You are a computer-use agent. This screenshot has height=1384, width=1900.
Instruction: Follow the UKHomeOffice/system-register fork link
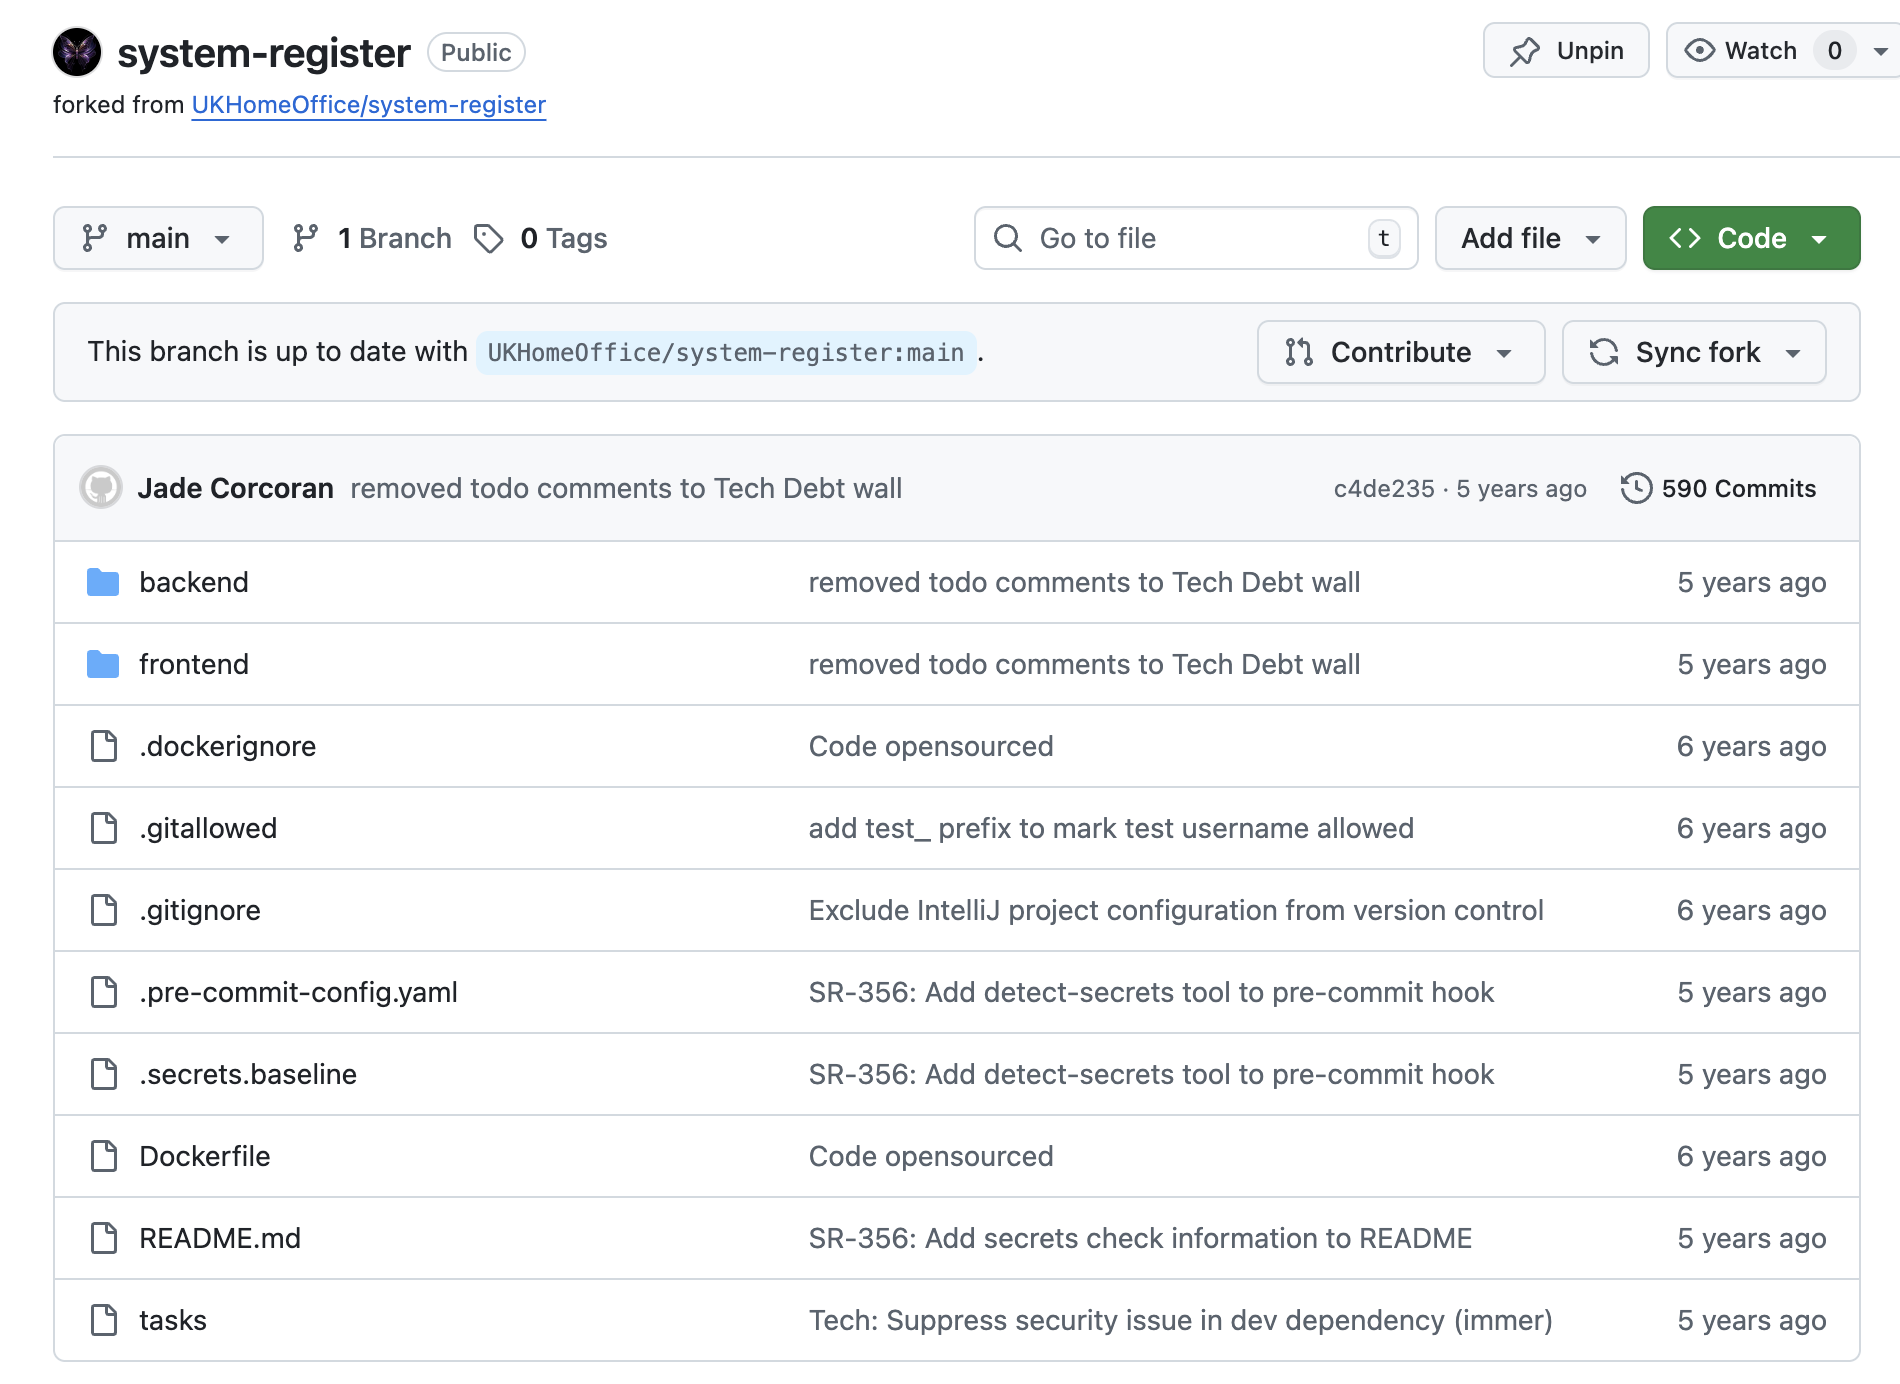click(x=368, y=104)
